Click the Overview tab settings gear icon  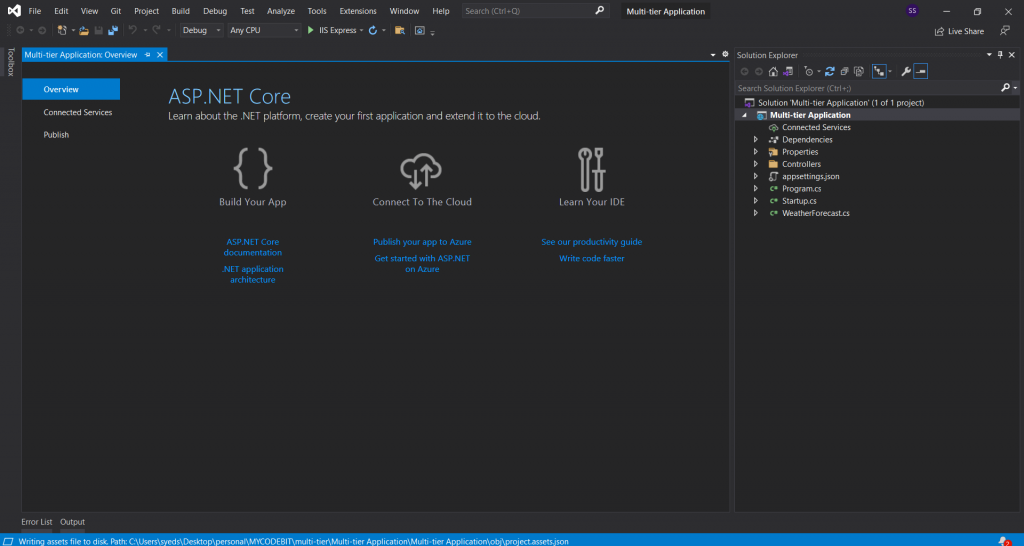tap(725, 54)
